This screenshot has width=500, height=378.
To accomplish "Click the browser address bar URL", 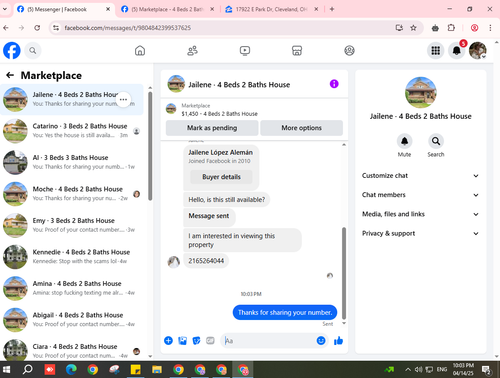I will coord(127,28).
